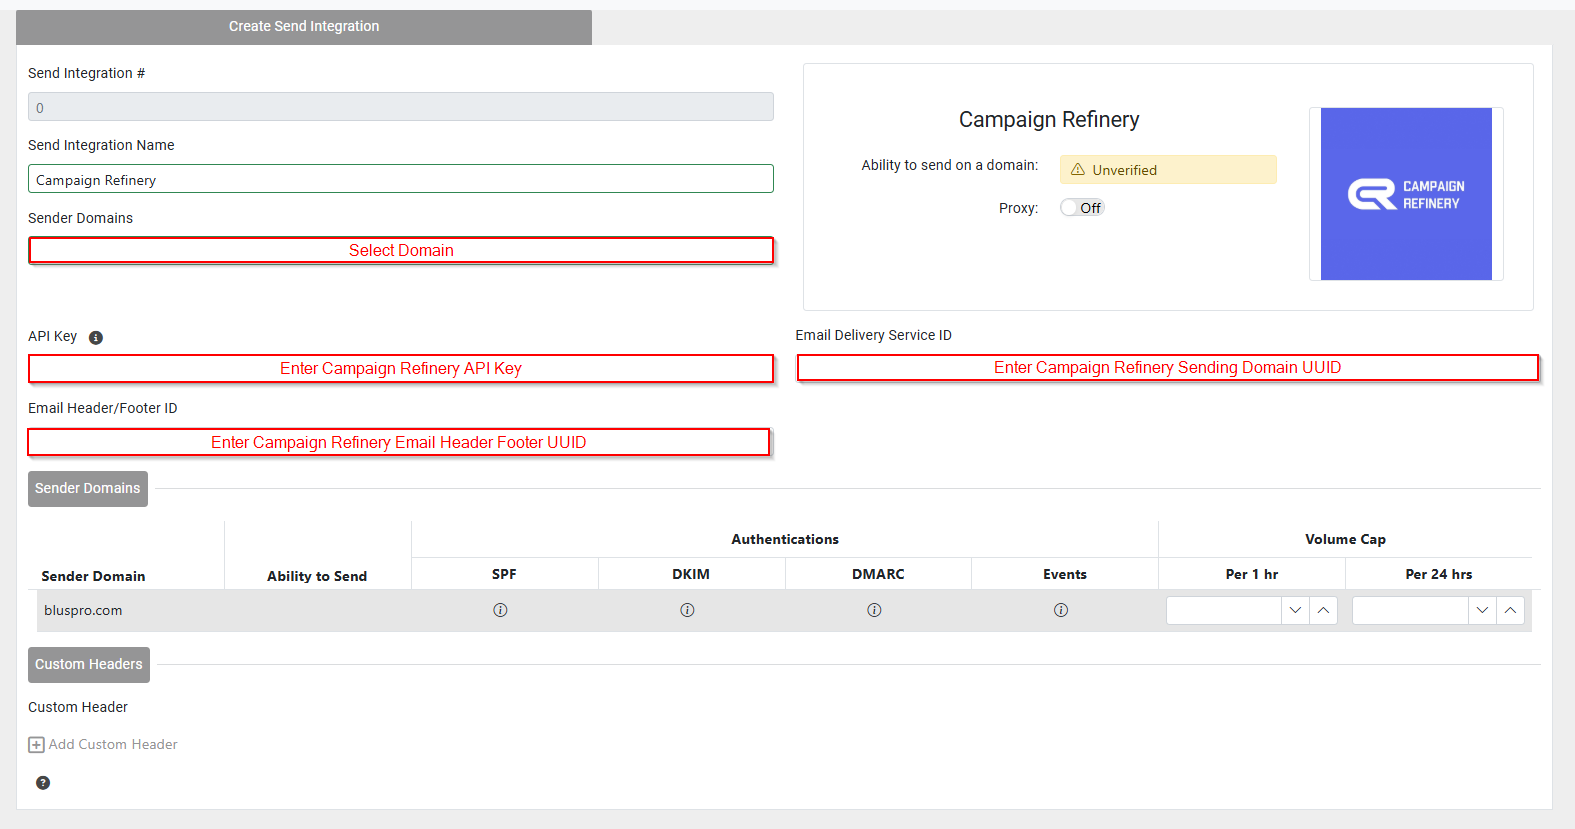Open the Select Domain dropdown
The width and height of the screenshot is (1575, 829).
pyautogui.click(x=401, y=250)
